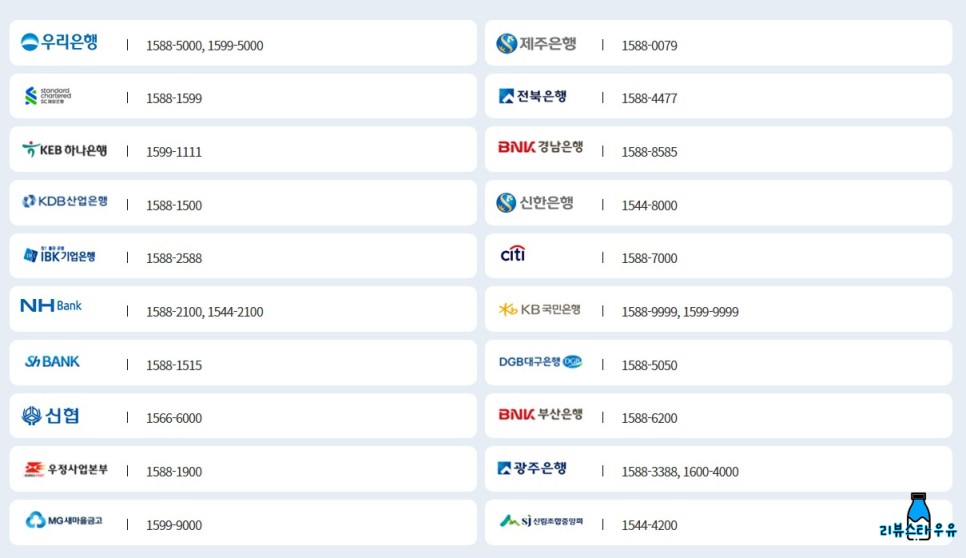Select the number 1588-0079
Screen dimensions: 966x558
(649, 46)
